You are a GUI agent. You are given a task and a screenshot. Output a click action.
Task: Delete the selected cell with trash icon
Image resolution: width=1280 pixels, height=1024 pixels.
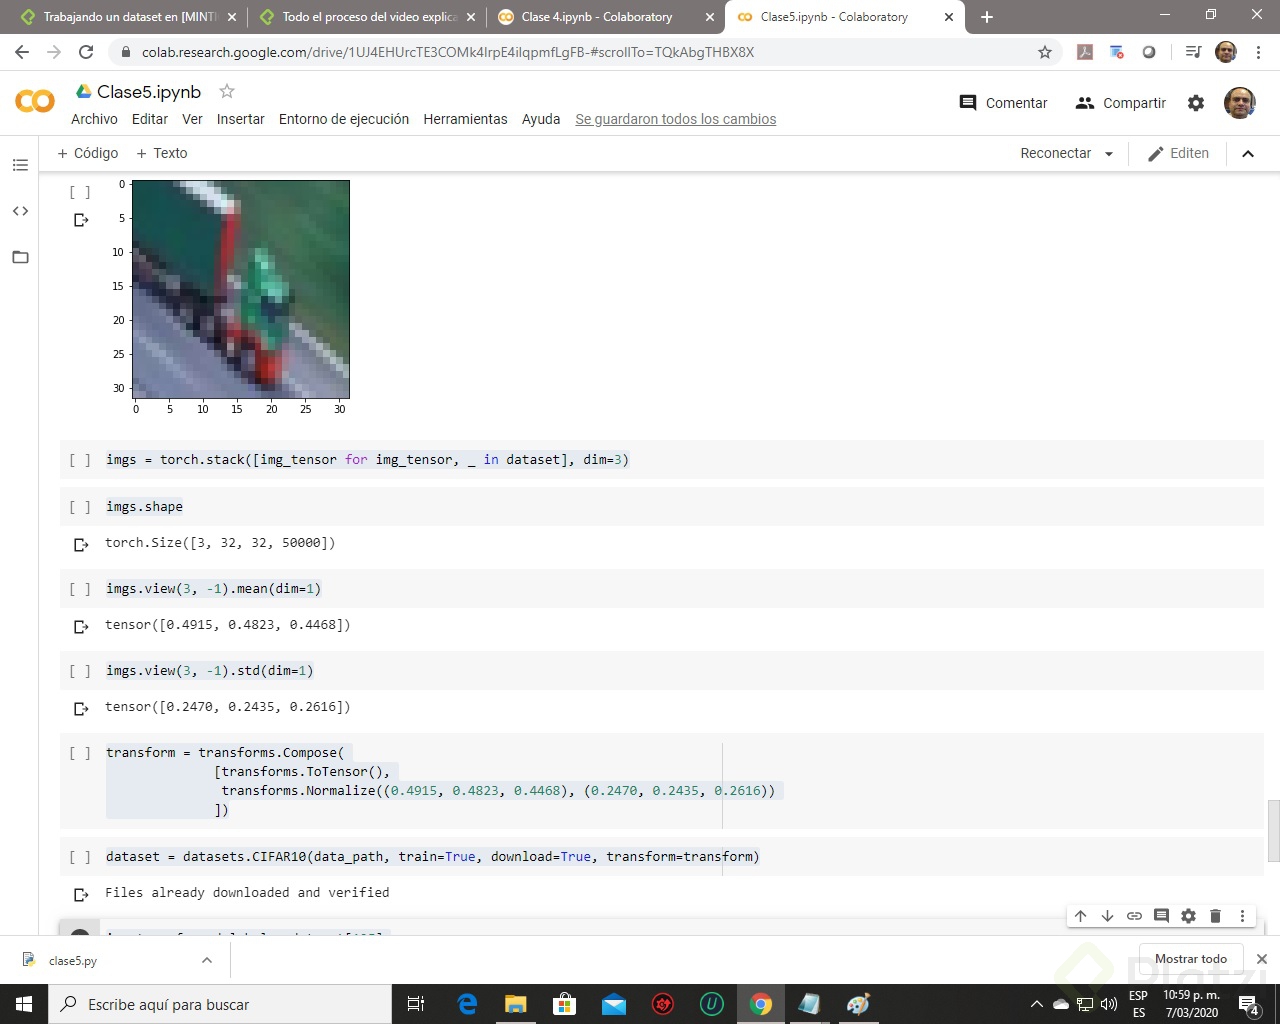[1215, 916]
